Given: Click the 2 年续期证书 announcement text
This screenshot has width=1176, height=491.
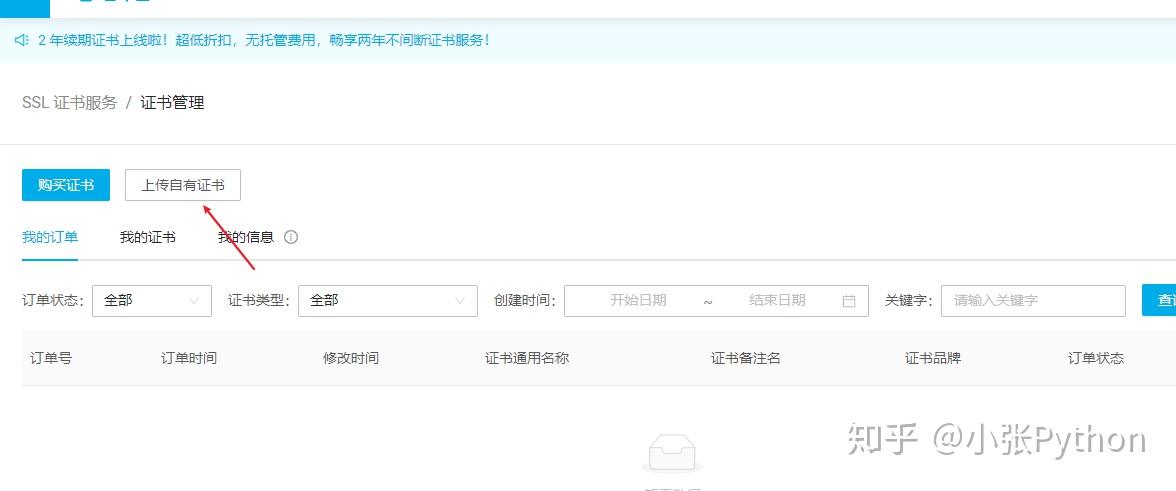Looking at the screenshot, I should [264, 40].
